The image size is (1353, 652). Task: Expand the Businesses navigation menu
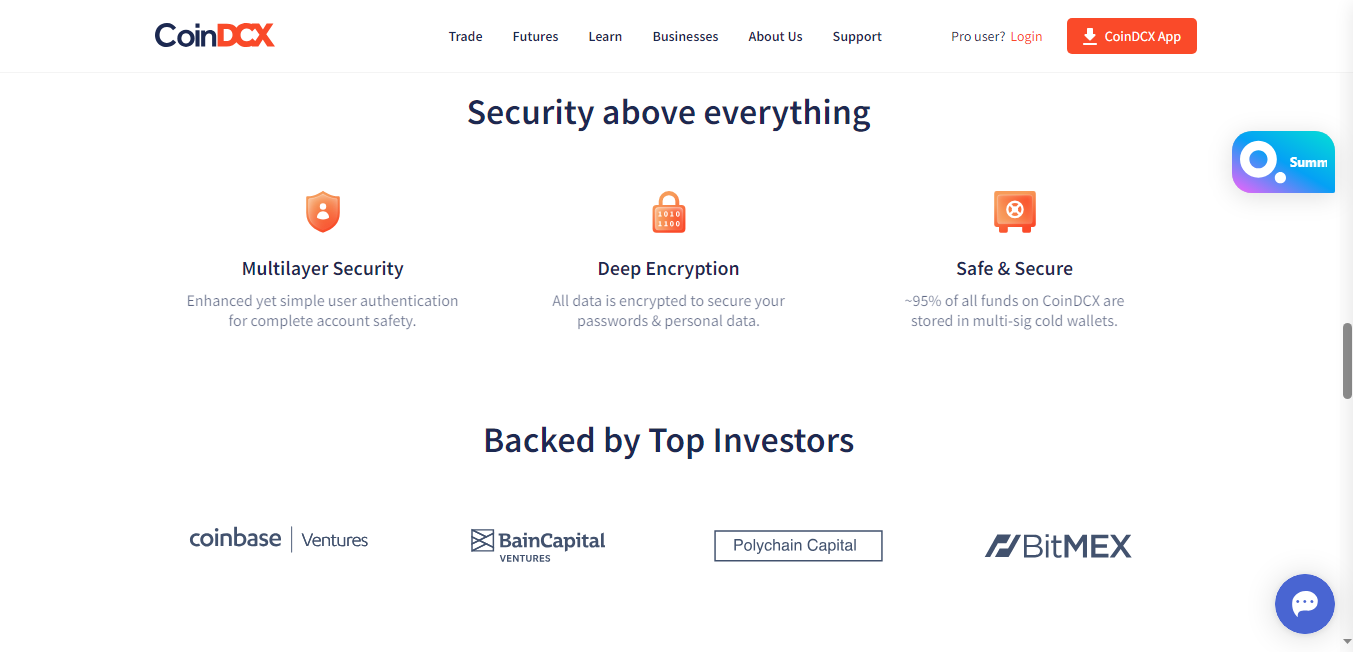pos(685,37)
